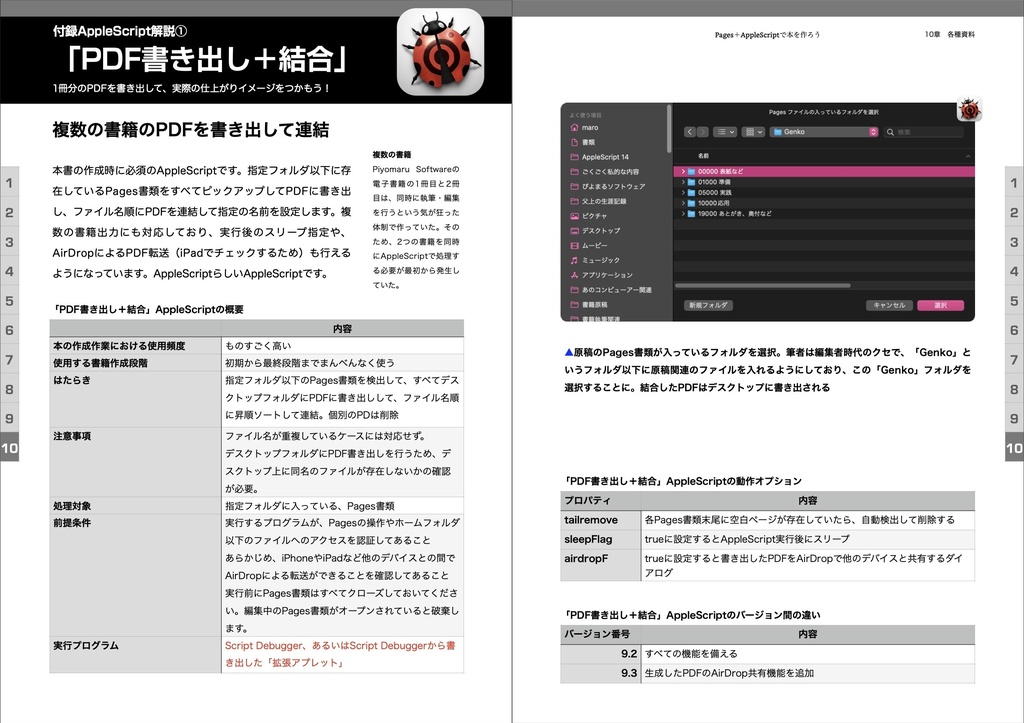Click the 選択 confirmation button

click(x=942, y=305)
